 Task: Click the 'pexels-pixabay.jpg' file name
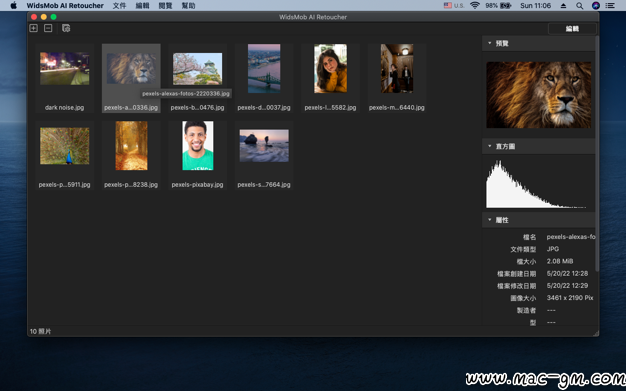point(197,185)
